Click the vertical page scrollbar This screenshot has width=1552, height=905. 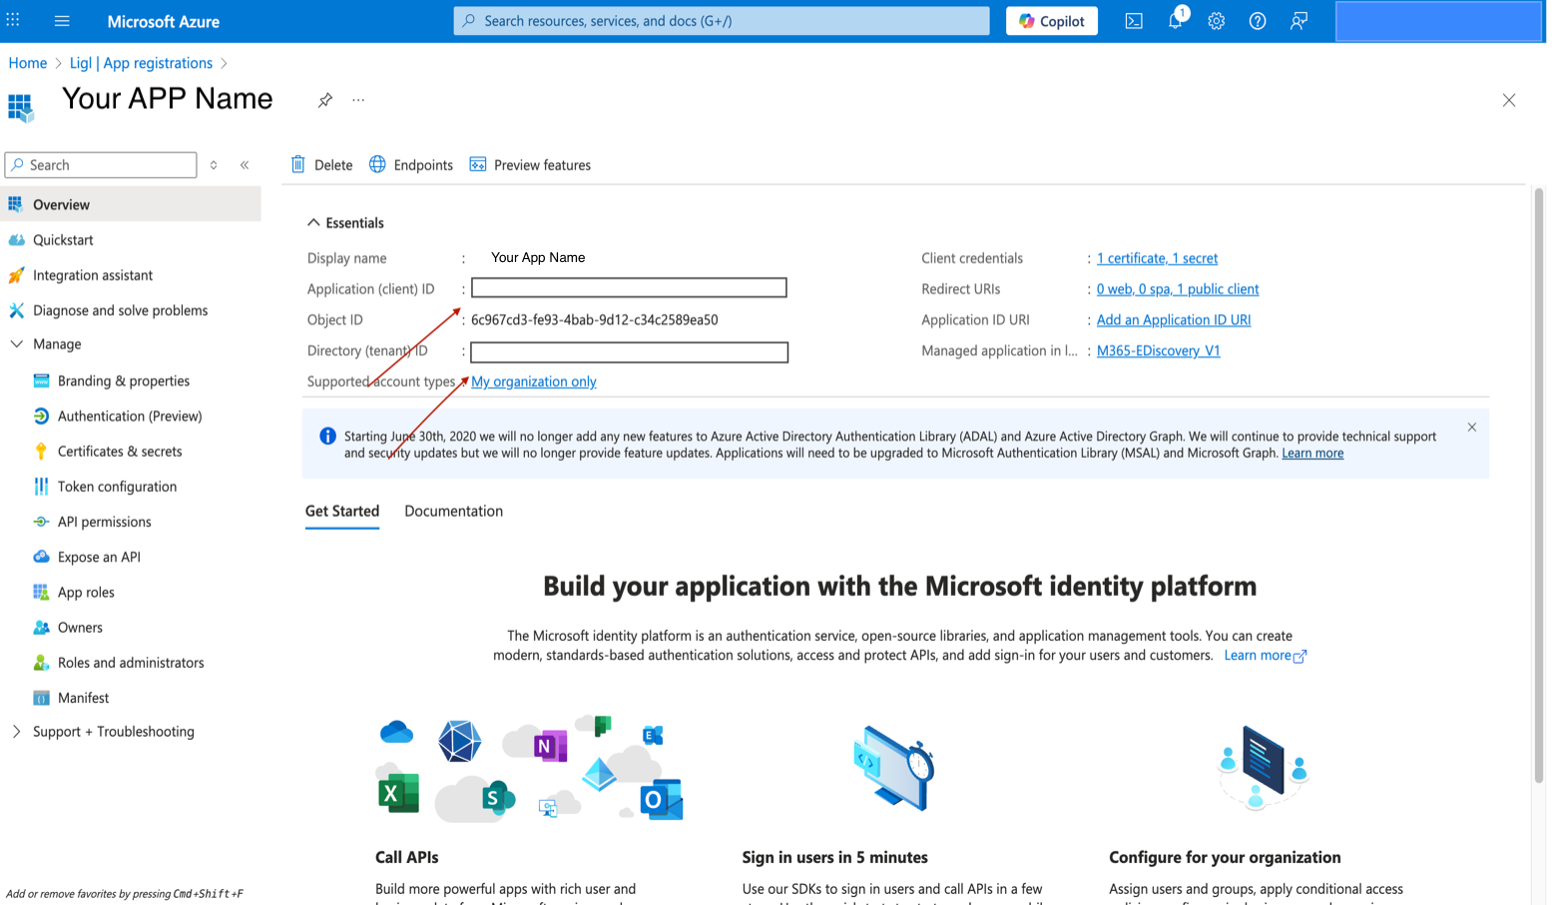[x=1538, y=485]
